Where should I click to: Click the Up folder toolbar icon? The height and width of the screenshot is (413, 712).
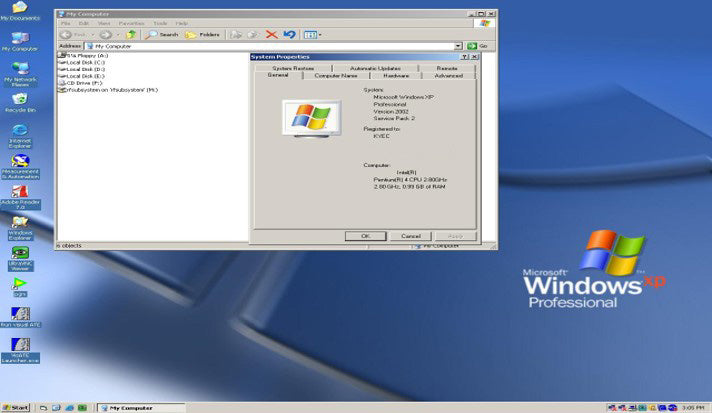click(x=131, y=34)
